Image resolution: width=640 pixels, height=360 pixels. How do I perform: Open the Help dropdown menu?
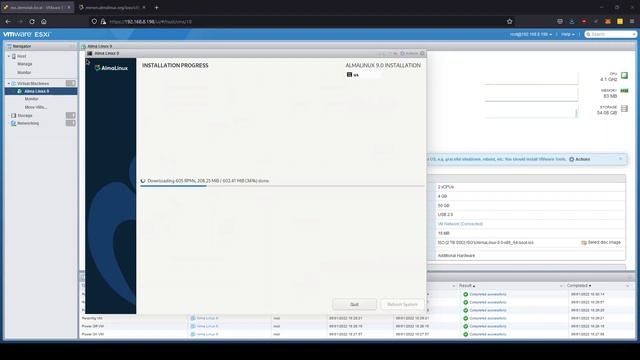pos(568,34)
